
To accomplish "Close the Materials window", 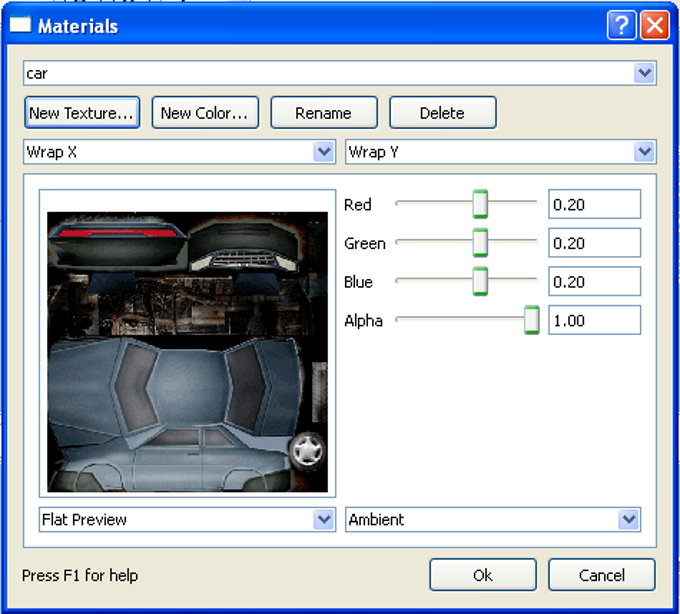I will [655, 26].
